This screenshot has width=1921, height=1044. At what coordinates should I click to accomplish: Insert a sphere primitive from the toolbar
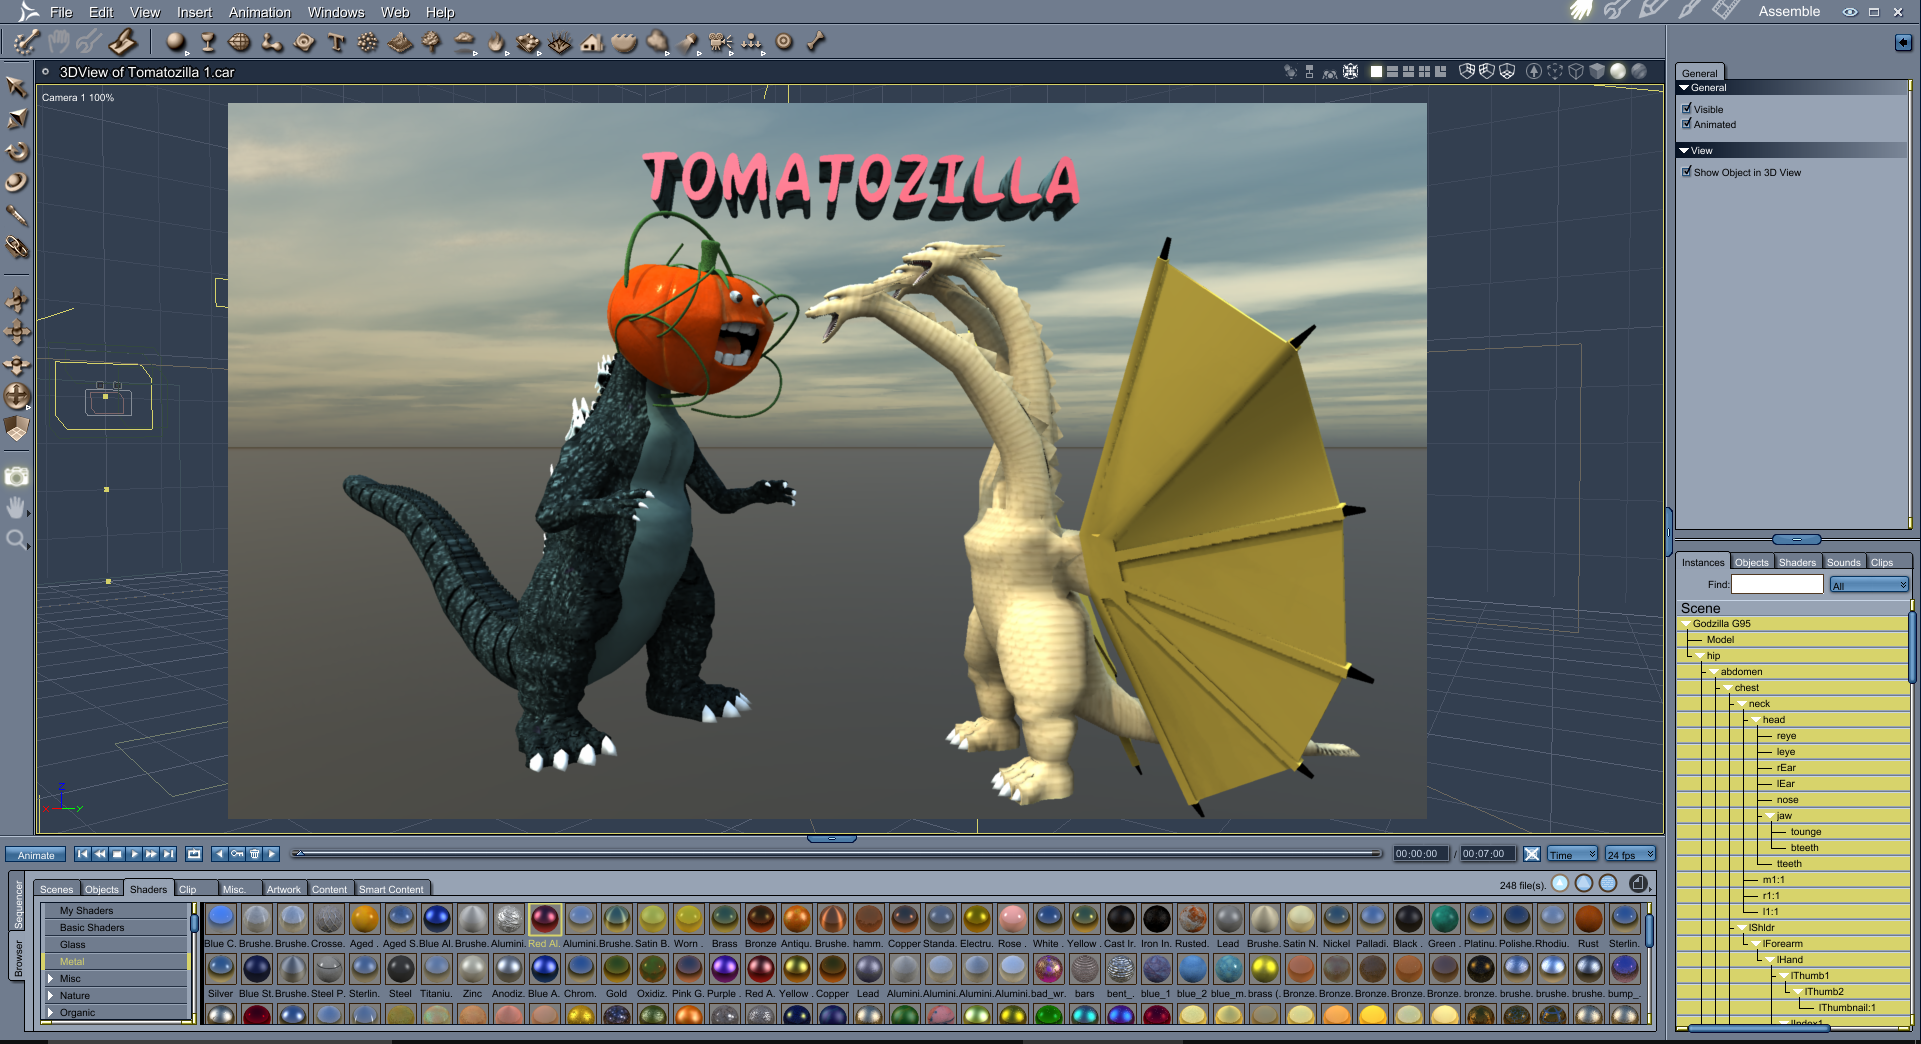(x=176, y=42)
